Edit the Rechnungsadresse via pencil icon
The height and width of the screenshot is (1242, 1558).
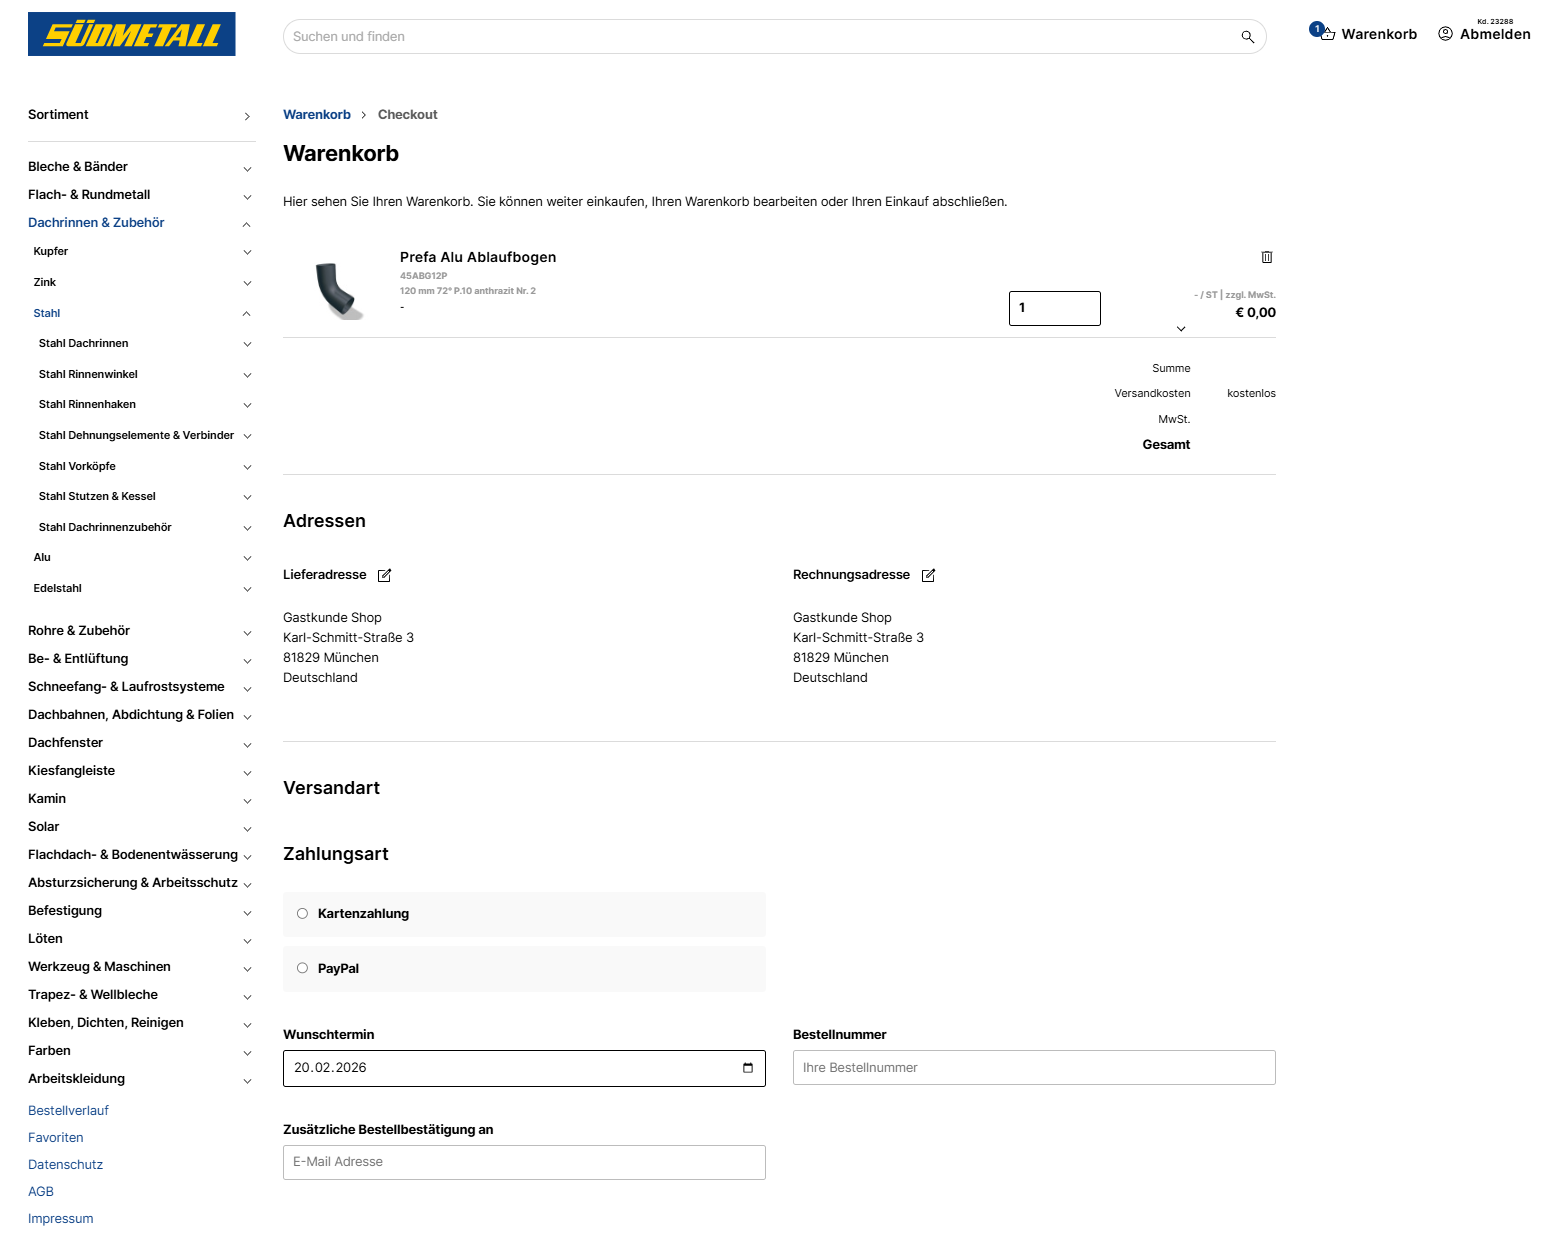tap(928, 575)
